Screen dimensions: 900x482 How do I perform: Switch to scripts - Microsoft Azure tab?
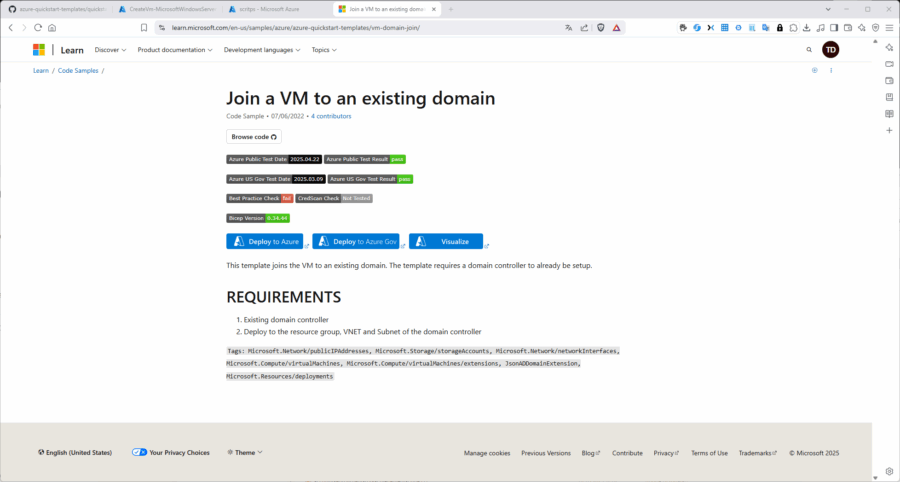pos(277,9)
